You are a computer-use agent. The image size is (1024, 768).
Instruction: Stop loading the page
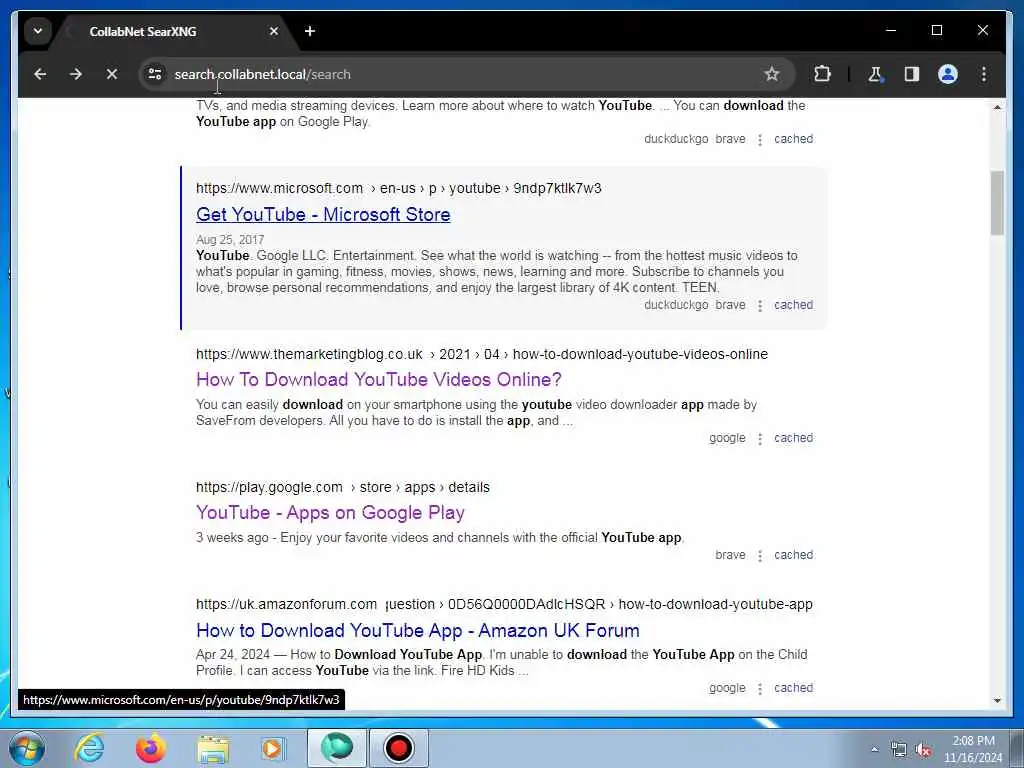112,74
